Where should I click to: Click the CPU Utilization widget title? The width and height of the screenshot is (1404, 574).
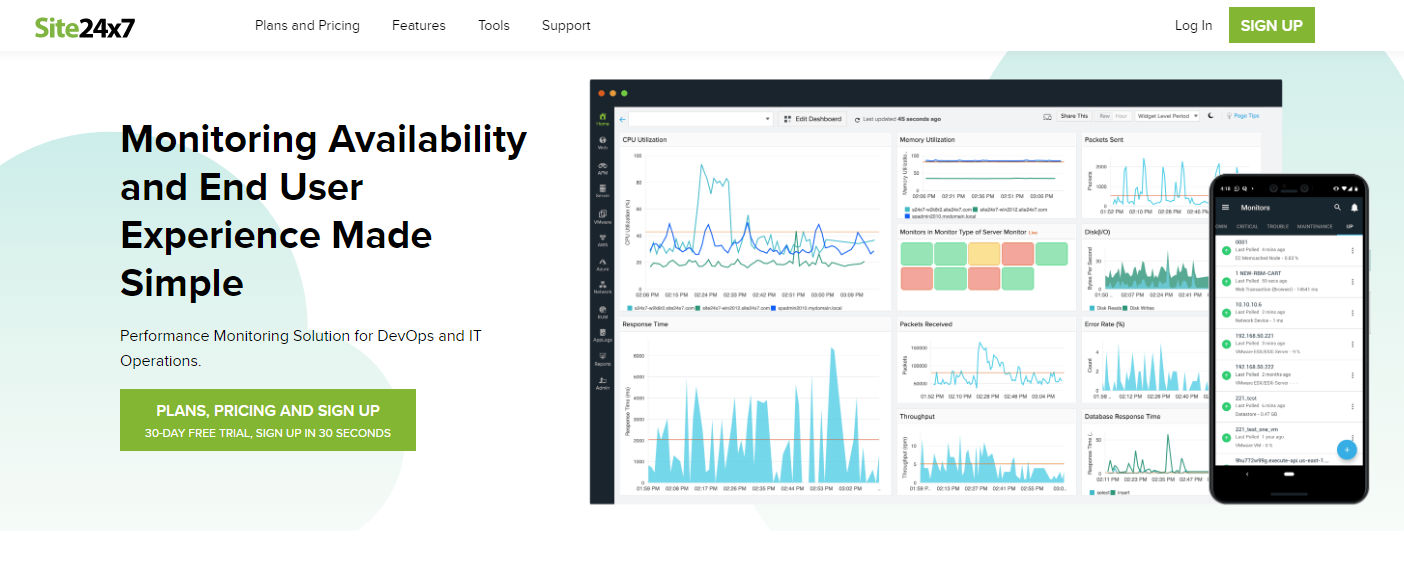(x=644, y=140)
